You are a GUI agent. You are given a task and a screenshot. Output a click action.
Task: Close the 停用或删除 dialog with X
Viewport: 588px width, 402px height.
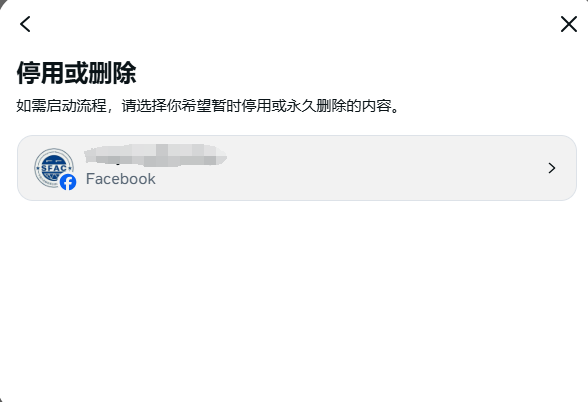tap(568, 24)
